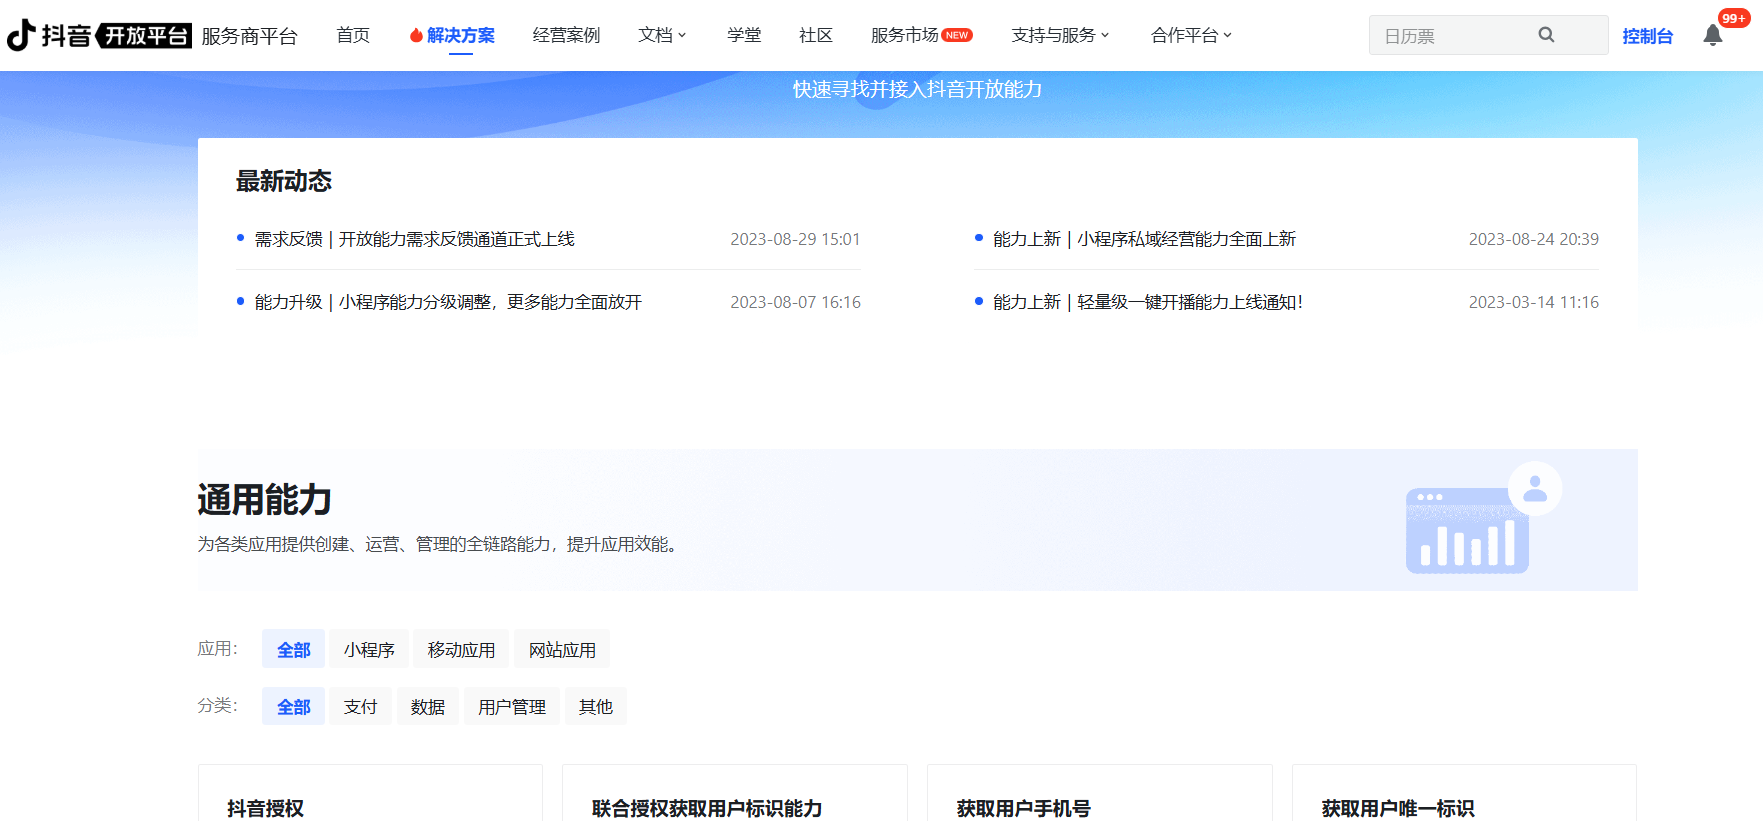
Task: Filter category by 其他
Action: tap(595, 707)
